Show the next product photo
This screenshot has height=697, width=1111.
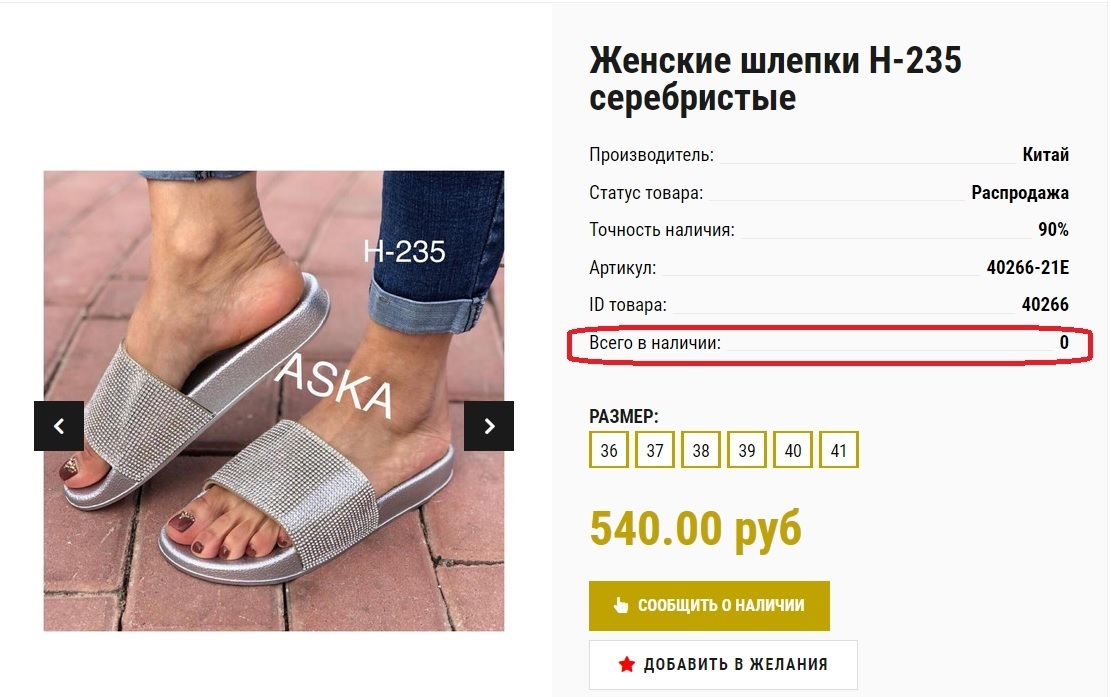(x=489, y=426)
